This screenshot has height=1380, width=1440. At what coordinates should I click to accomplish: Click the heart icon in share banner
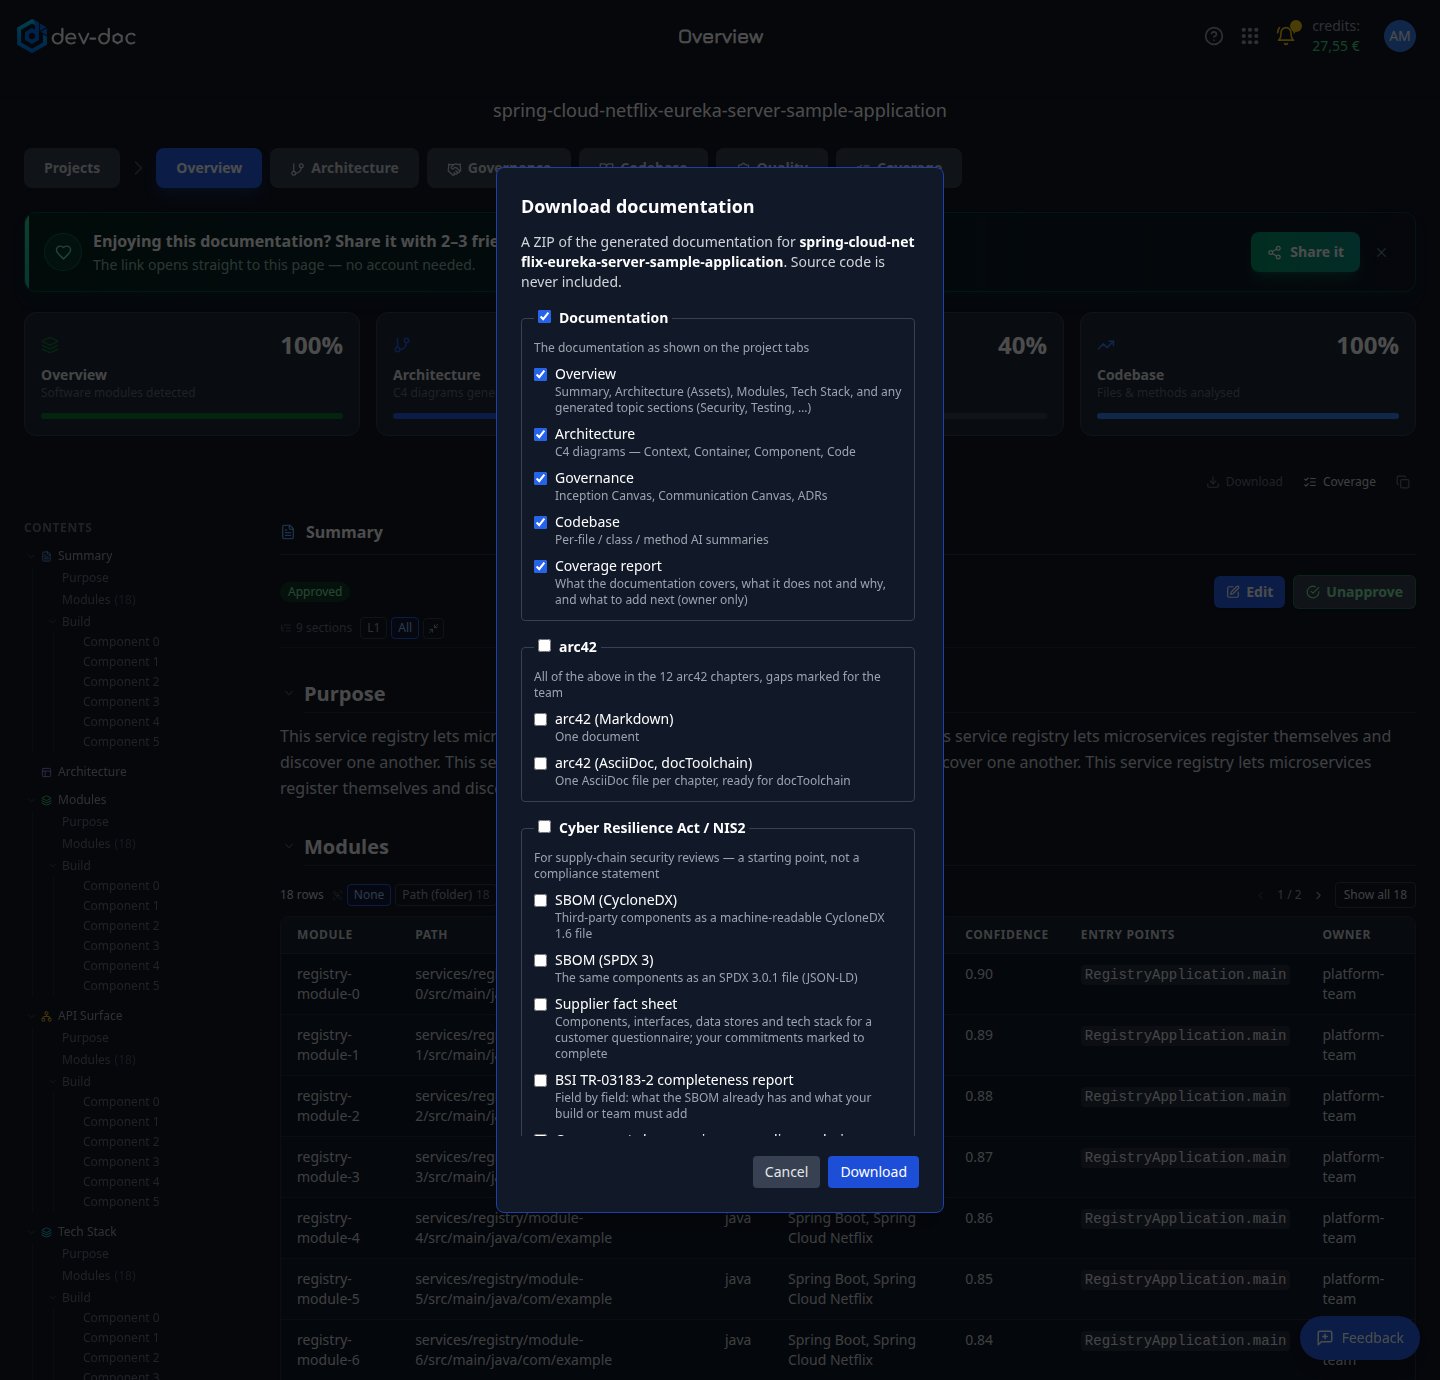pos(63,252)
